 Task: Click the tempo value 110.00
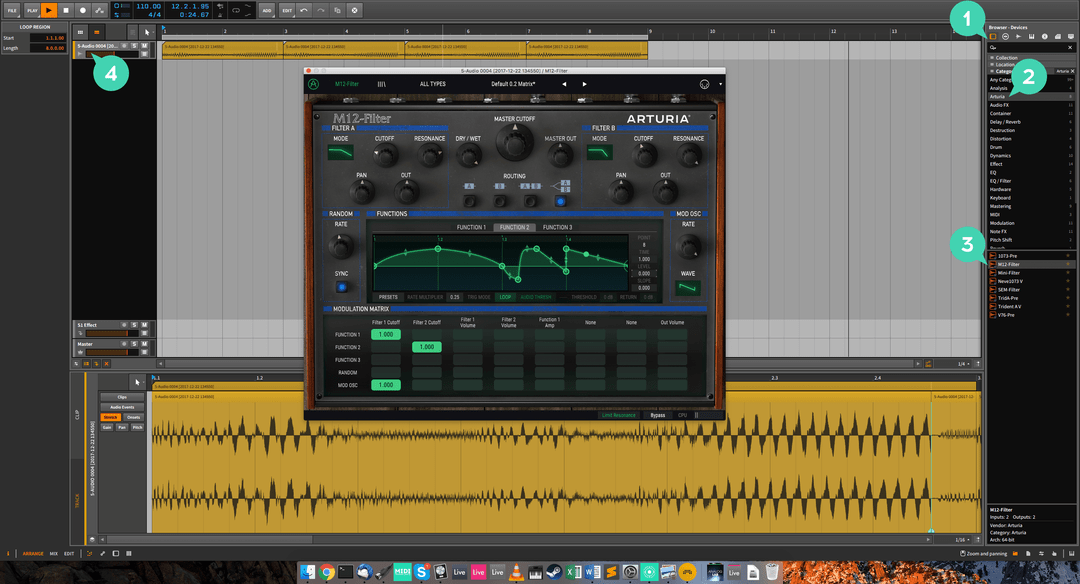[148, 6]
